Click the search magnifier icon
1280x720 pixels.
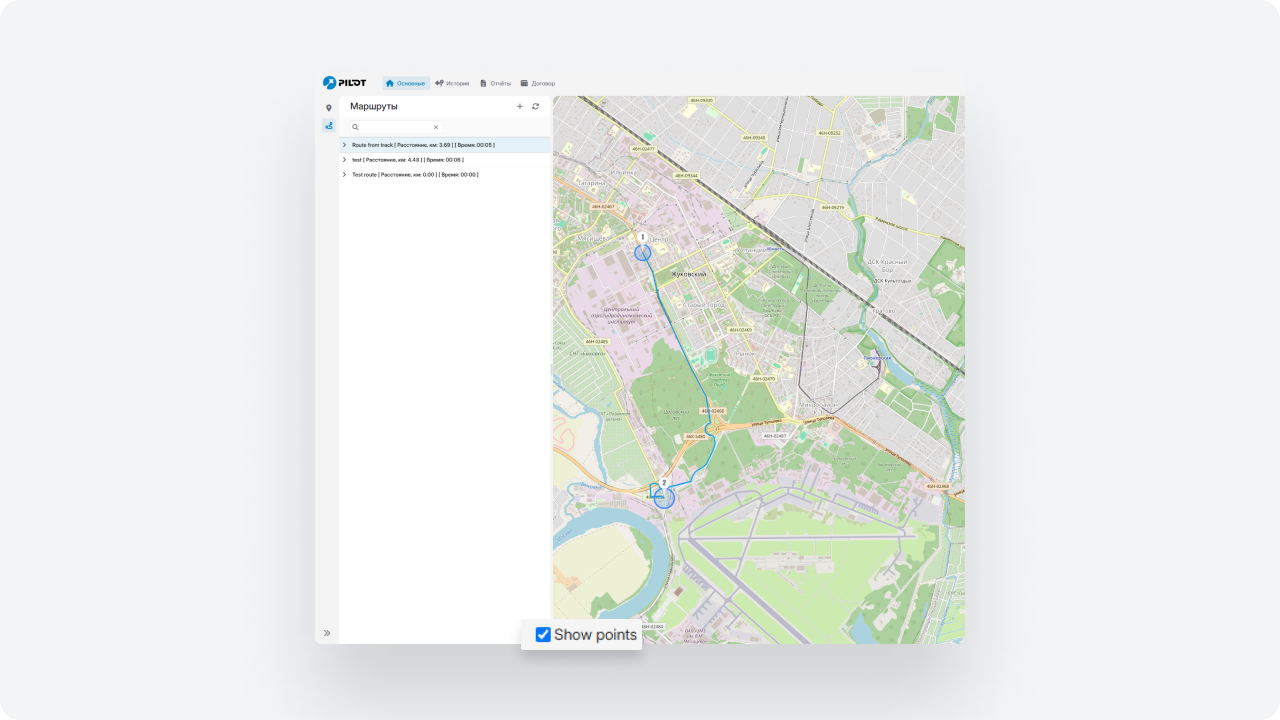point(355,127)
